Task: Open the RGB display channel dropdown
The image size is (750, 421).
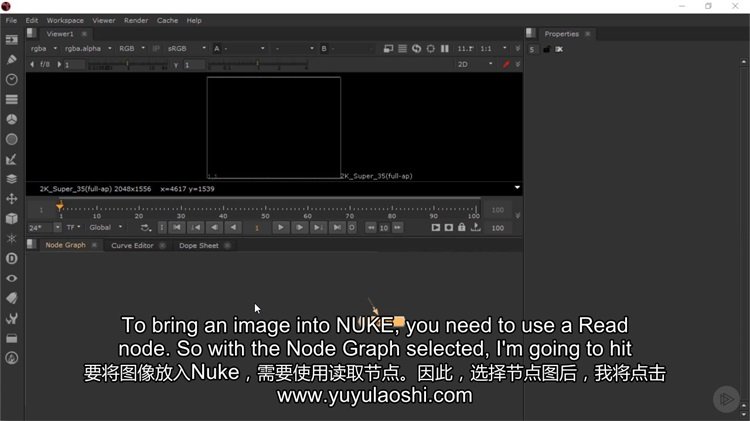Action: coord(132,48)
